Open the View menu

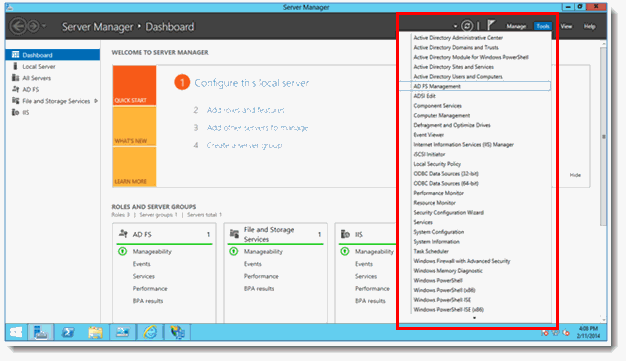[566, 26]
